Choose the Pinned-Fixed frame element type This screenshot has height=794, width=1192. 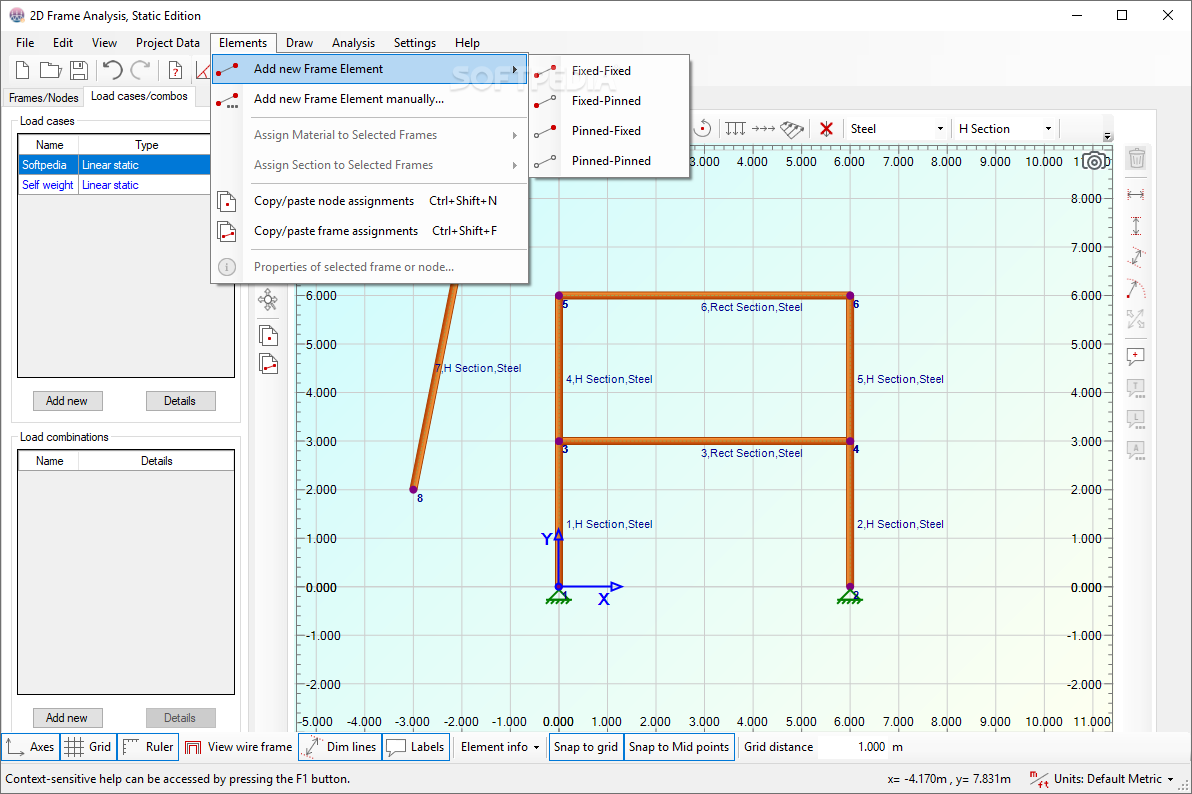point(610,131)
